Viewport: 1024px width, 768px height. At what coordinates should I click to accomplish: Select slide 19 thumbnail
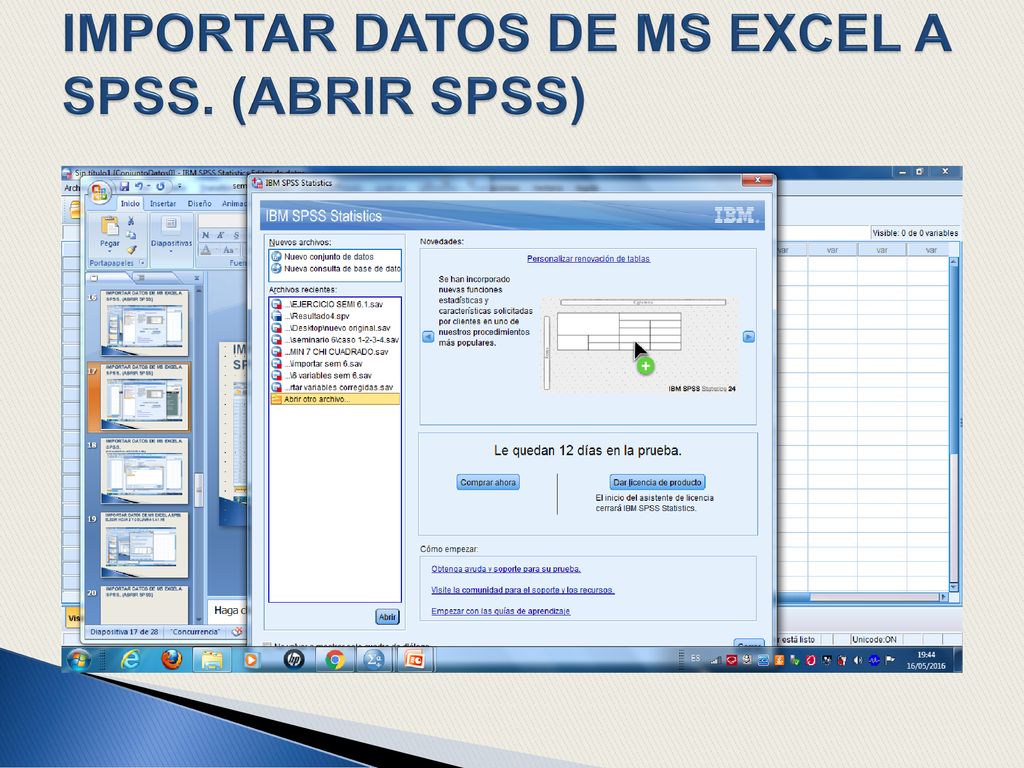(144, 545)
